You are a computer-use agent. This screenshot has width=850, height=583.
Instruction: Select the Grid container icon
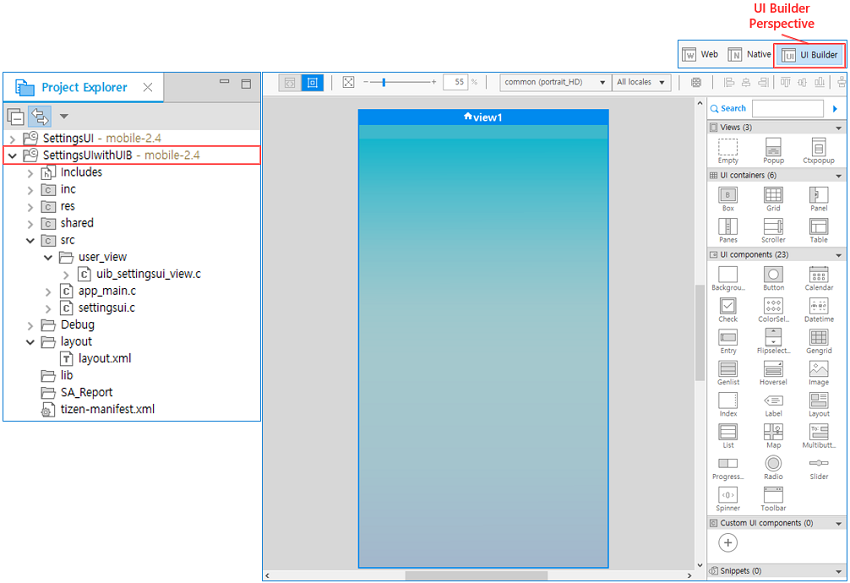pyautogui.click(x=773, y=196)
